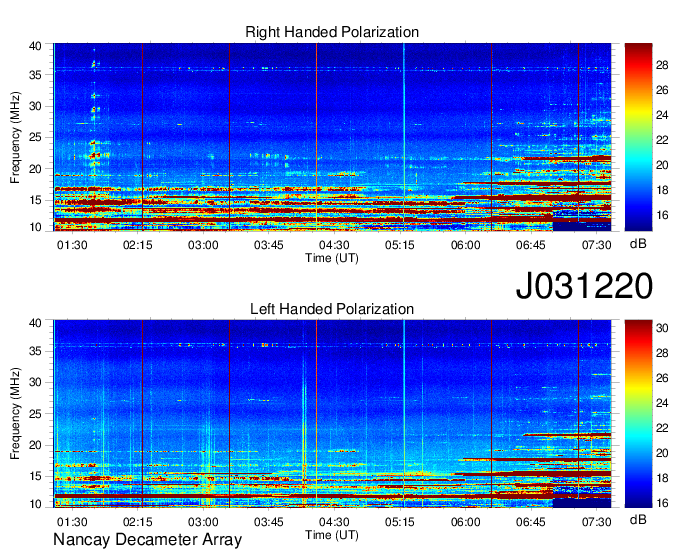Click dB unit label of right-handed colorbar
The image size is (680, 552).
click(x=638, y=244)
